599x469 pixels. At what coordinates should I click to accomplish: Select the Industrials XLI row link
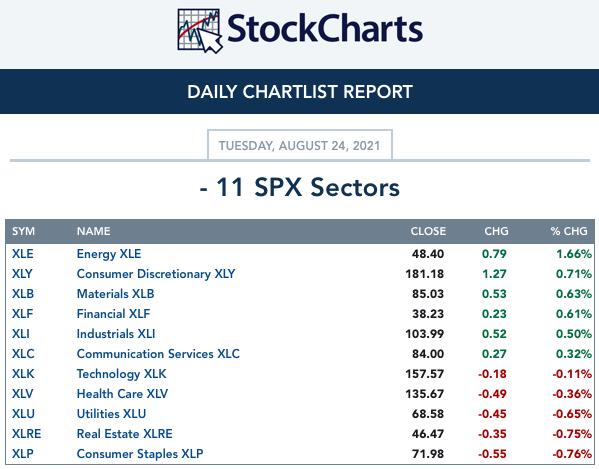[116, 334]
